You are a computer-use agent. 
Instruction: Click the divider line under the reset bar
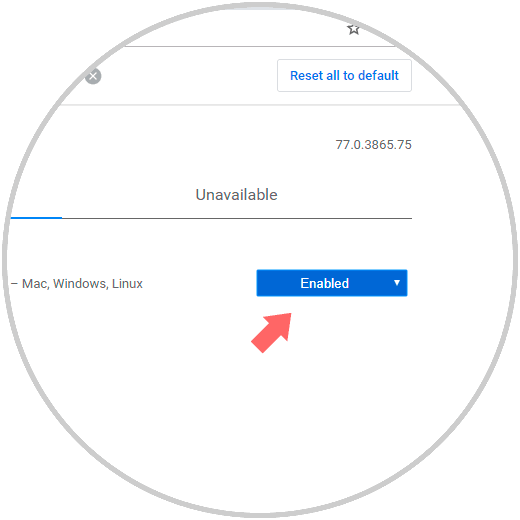260,105
